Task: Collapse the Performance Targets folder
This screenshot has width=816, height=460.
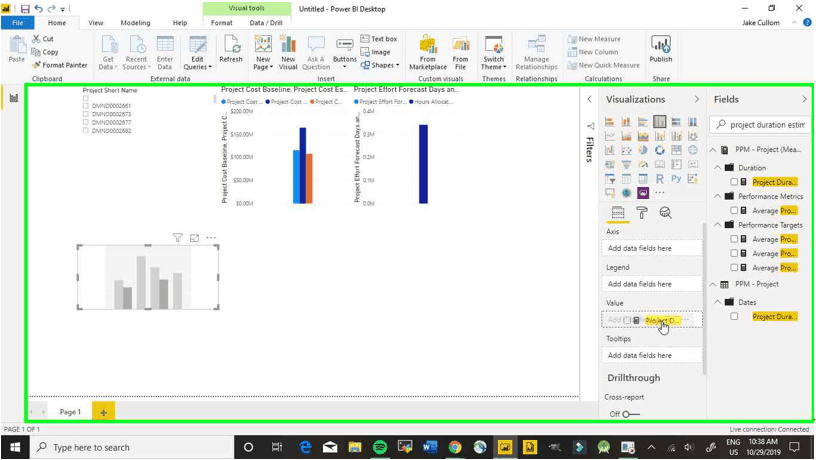Action: click(718, 225)
